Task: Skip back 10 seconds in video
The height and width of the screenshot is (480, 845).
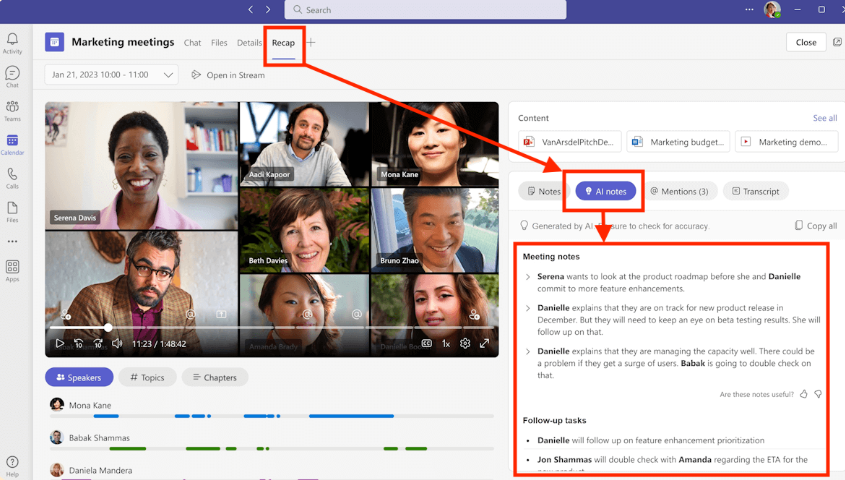Action: tap(79, 343)
